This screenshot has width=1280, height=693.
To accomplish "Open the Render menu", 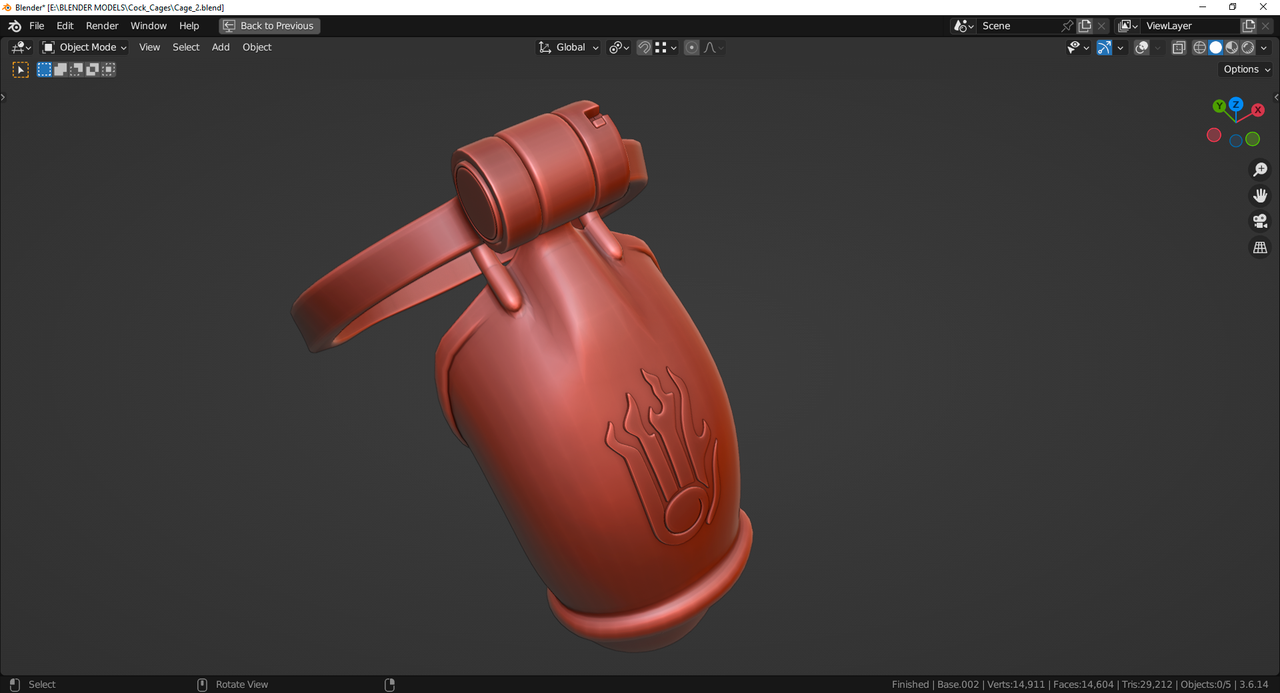I will 102,26.
